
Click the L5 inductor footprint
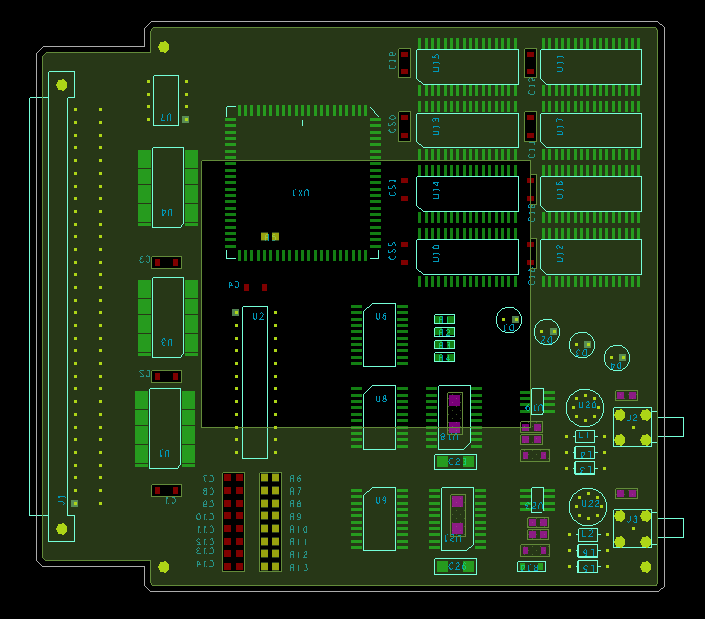(x=588, y=568)
